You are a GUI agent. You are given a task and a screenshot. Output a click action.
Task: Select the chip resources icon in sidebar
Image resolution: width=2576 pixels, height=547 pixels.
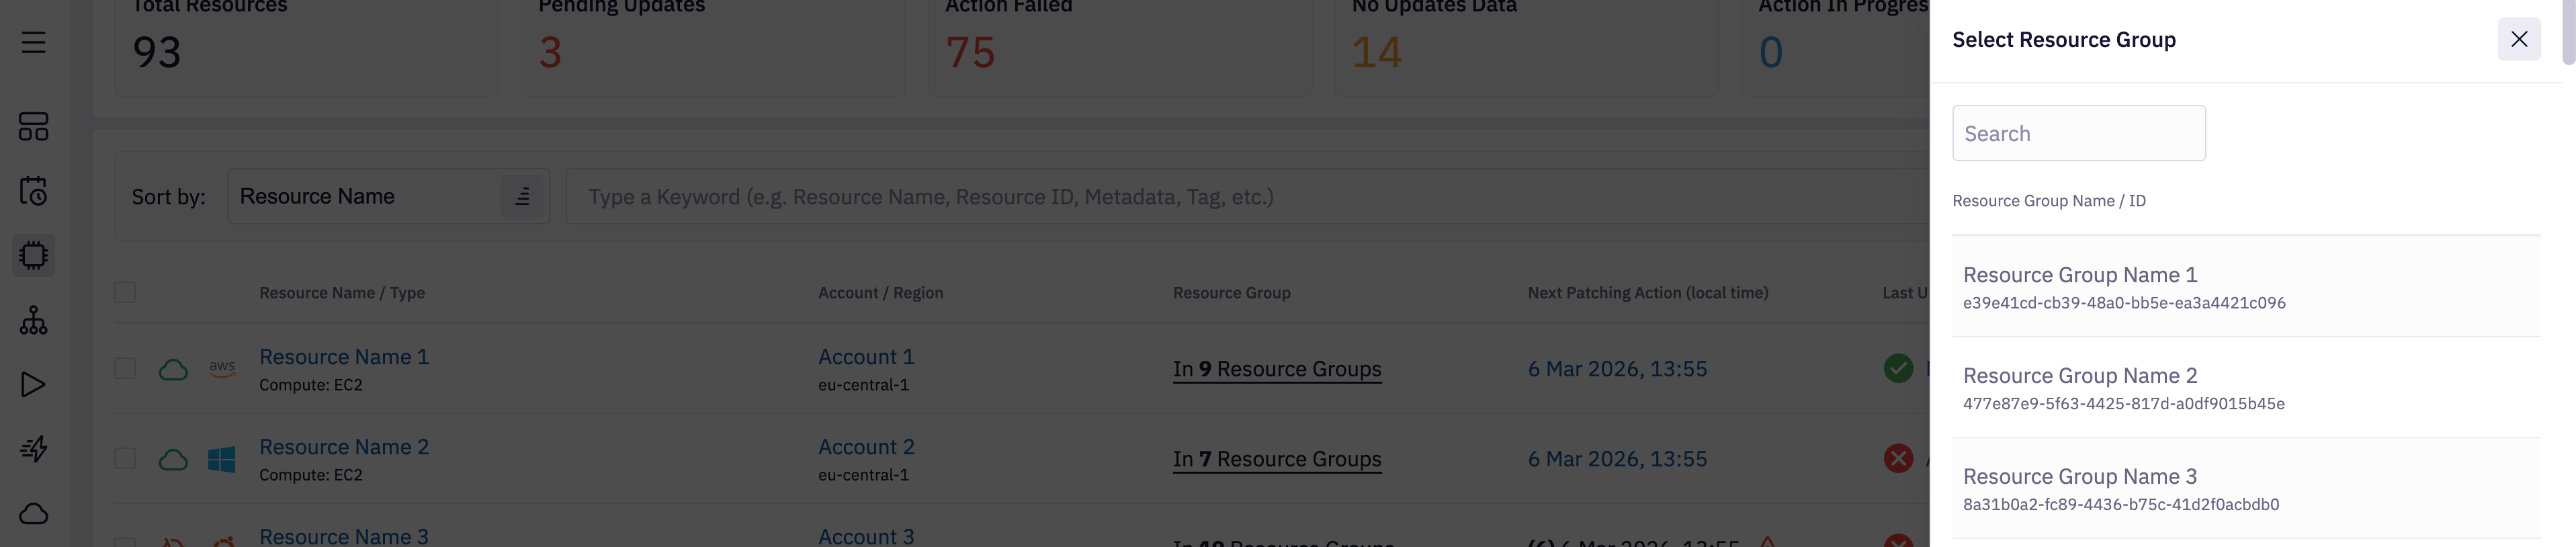[34, 256]
